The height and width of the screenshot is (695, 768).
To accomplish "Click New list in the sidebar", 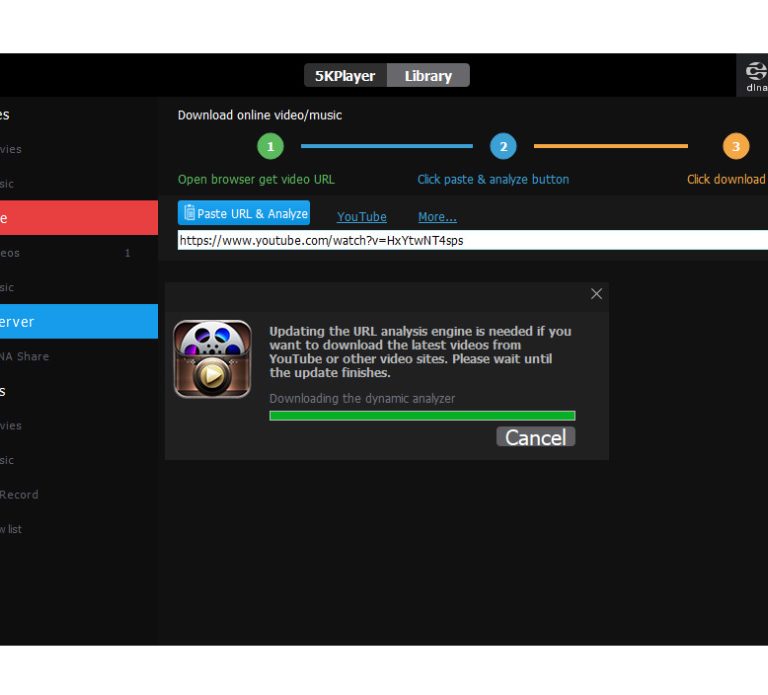I will coord(11,529).
